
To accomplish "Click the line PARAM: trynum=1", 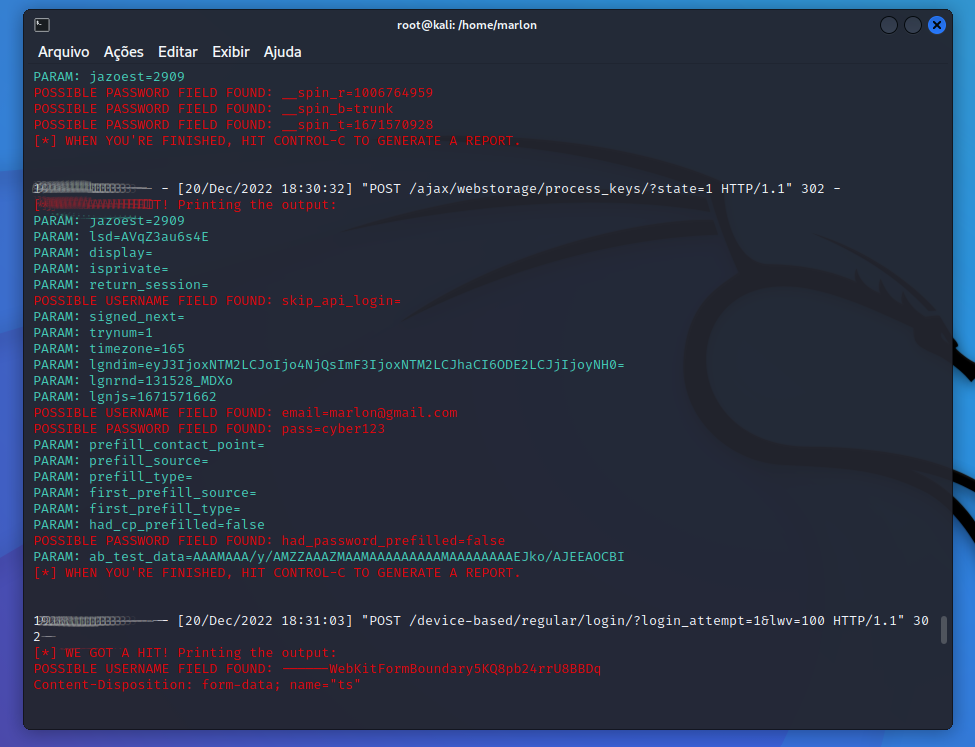I will coord(93,333).
